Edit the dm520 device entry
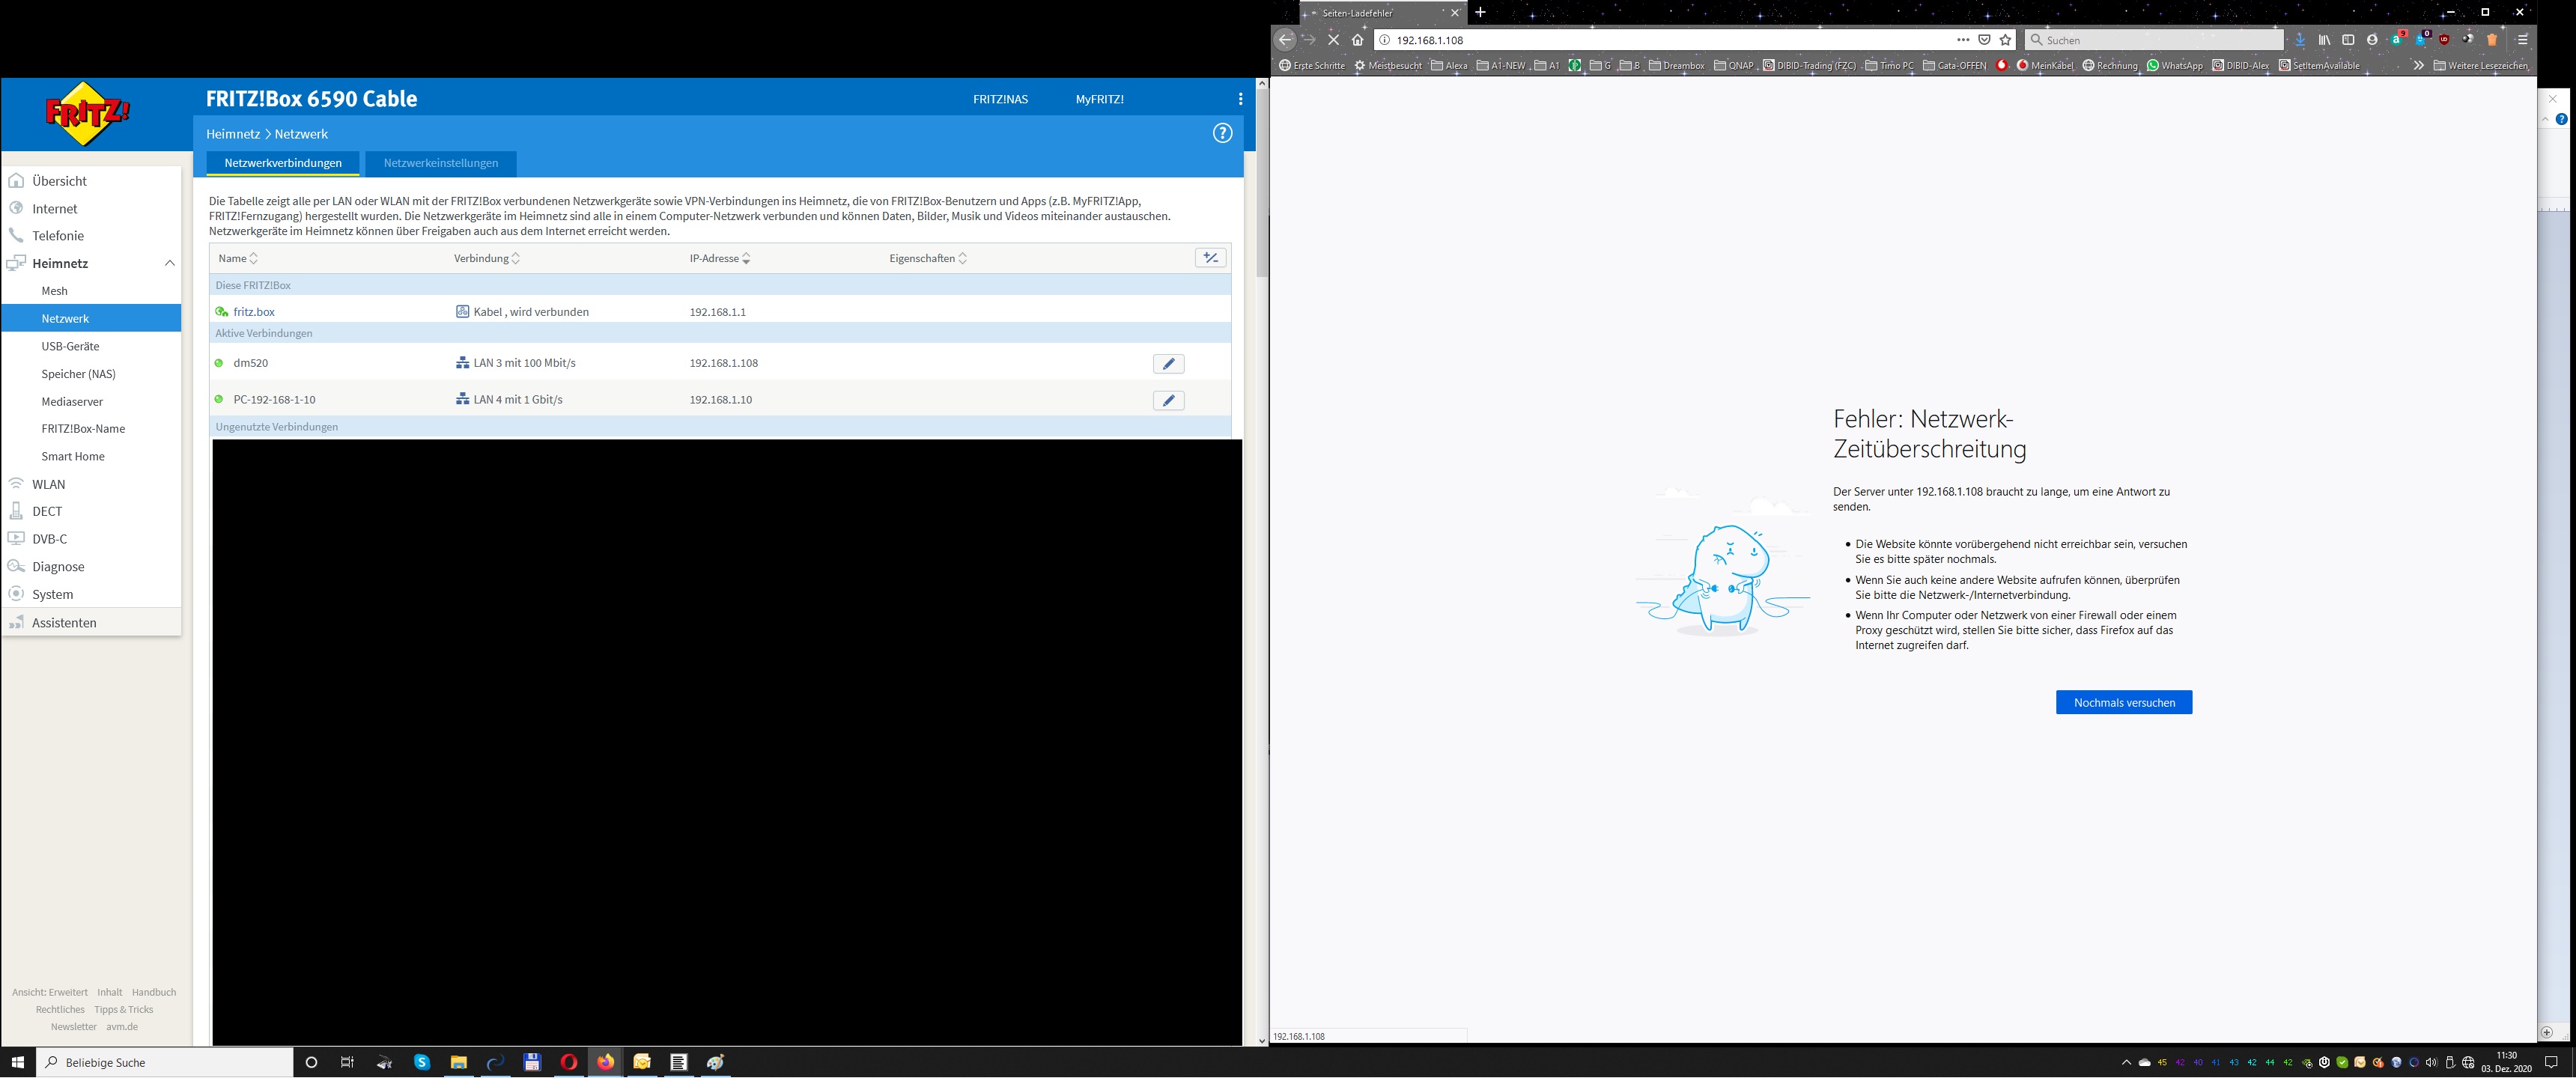This screenshot has height=1078, width=2576. pos(1168,364)
